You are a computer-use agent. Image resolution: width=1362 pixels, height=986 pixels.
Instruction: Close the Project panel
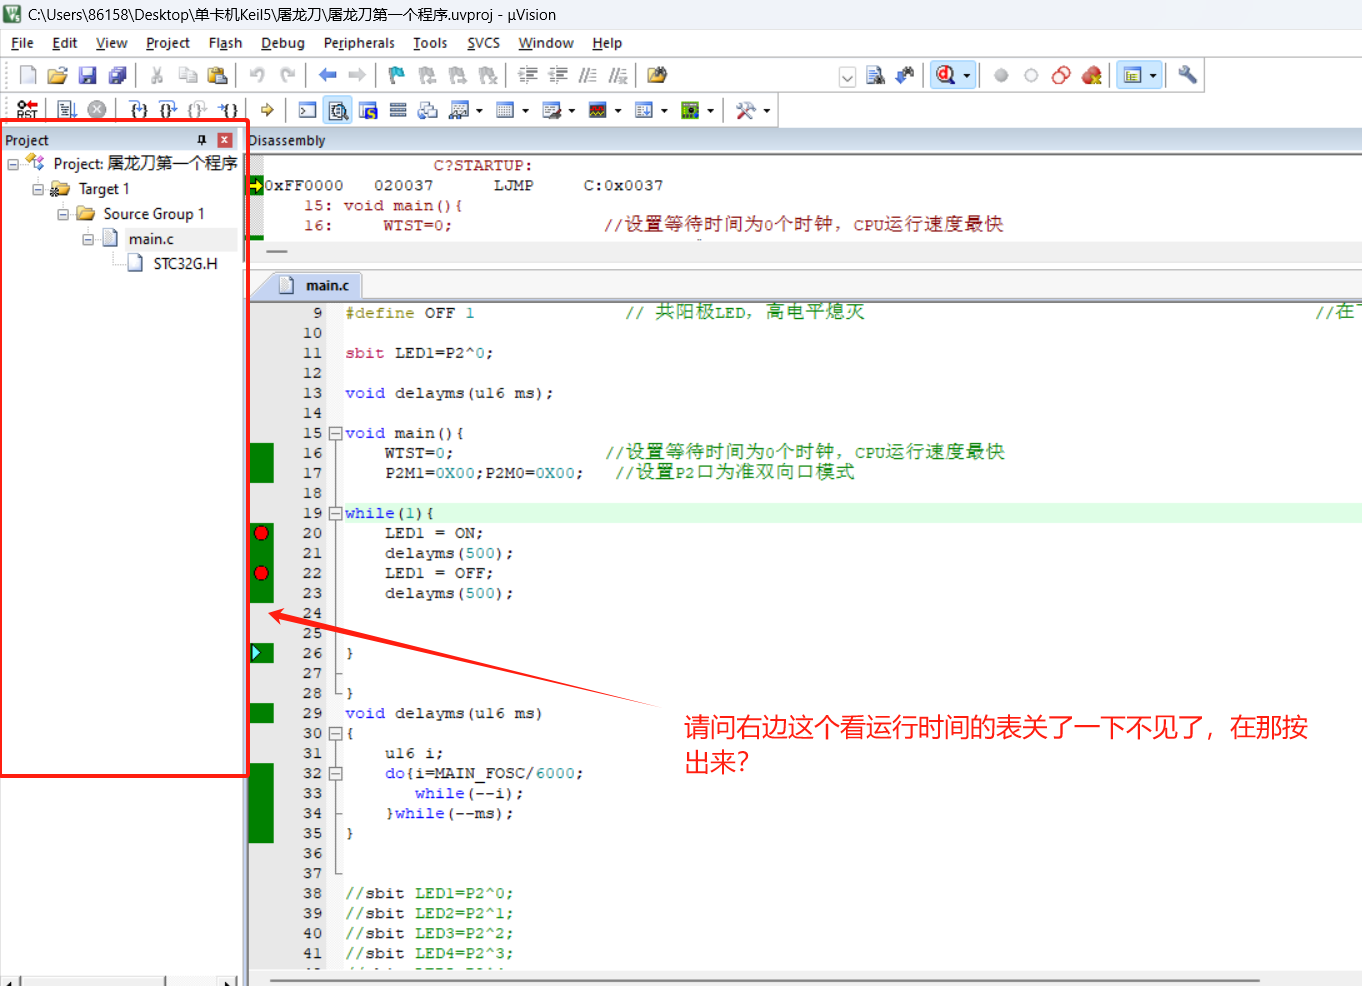coord(225,140)
